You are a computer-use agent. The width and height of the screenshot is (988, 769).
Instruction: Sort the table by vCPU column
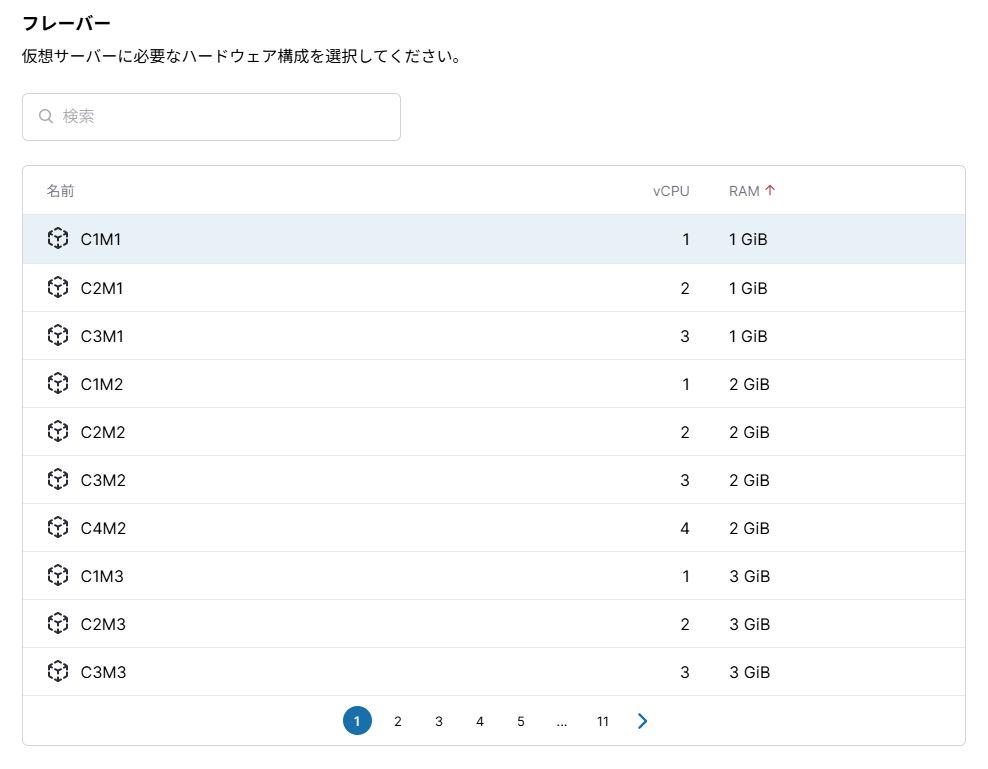tap(670, 191)
